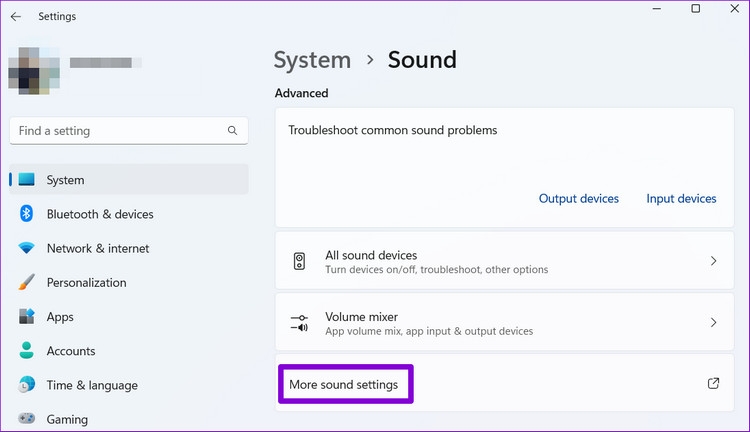This screenshot has height=432, width=750.
Task: Click the Time & language globe icon
Action: click(x=26, y=385)
